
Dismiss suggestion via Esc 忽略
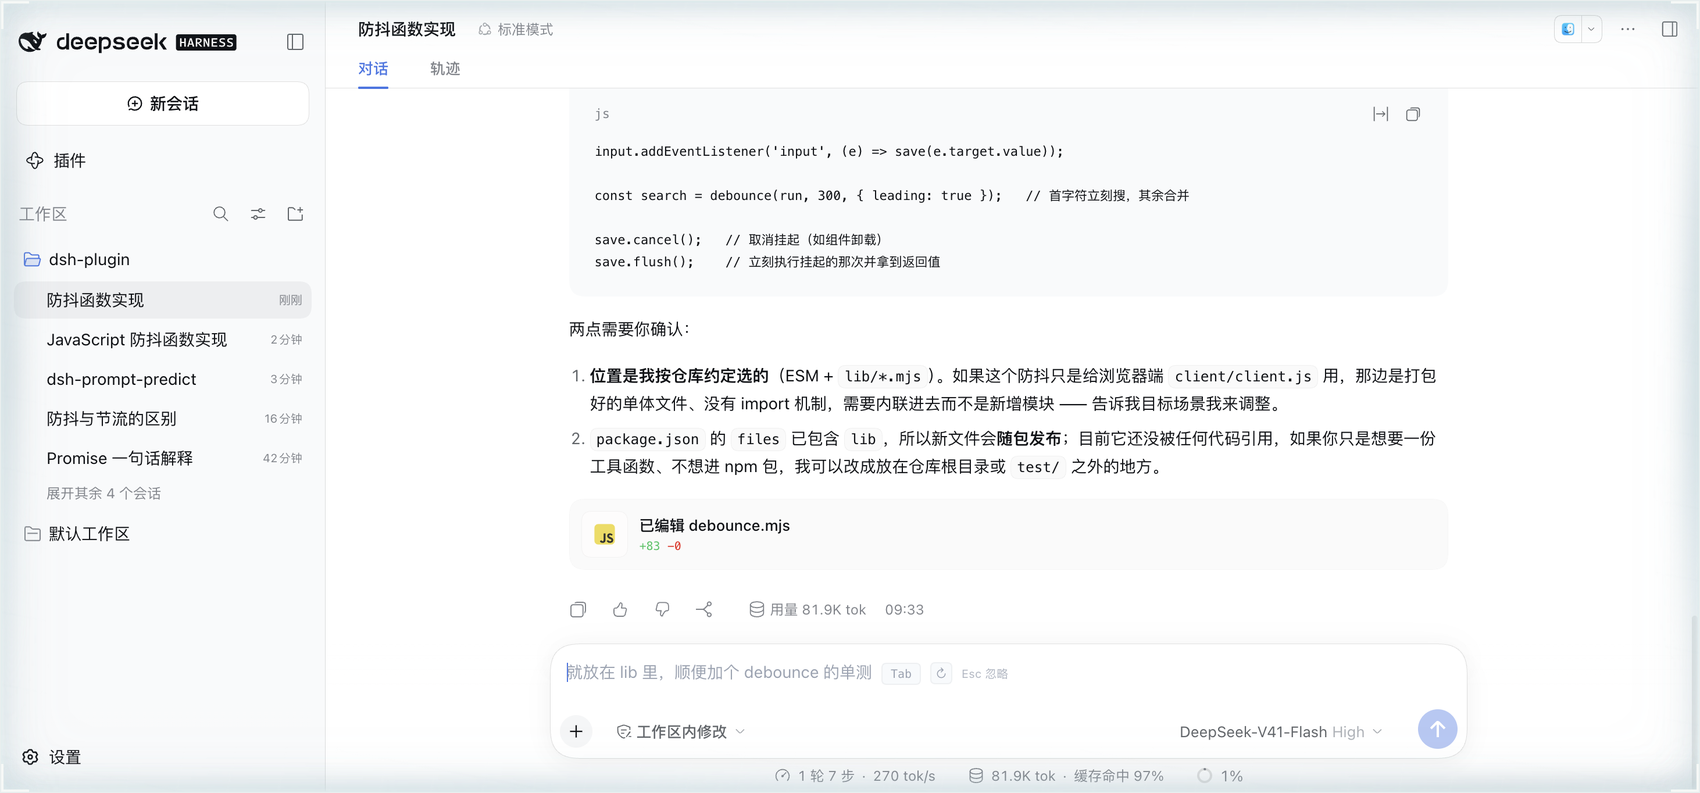984,673
